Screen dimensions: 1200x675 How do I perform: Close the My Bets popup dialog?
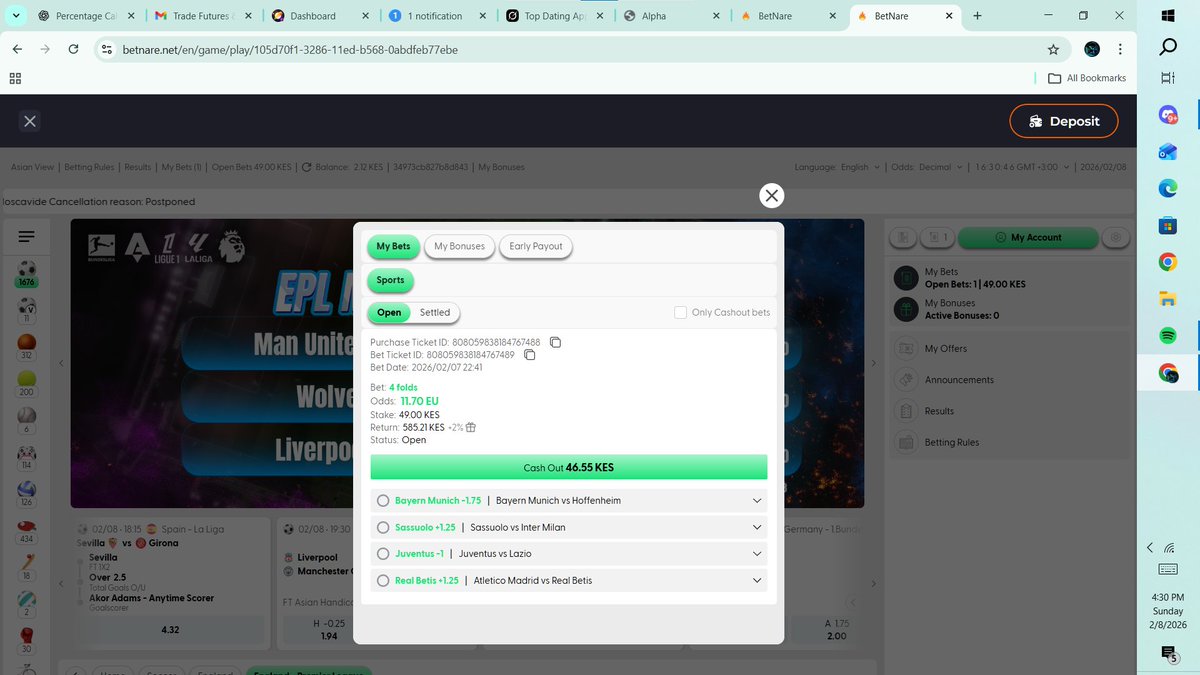pyautogui.click(x=771, y=196)
